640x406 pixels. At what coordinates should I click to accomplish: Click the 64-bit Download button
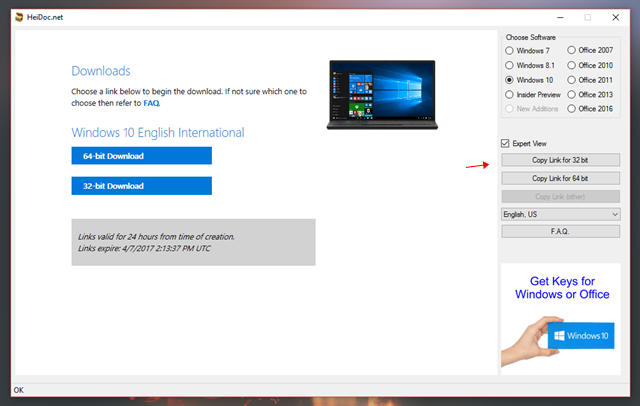click(141, 156)
